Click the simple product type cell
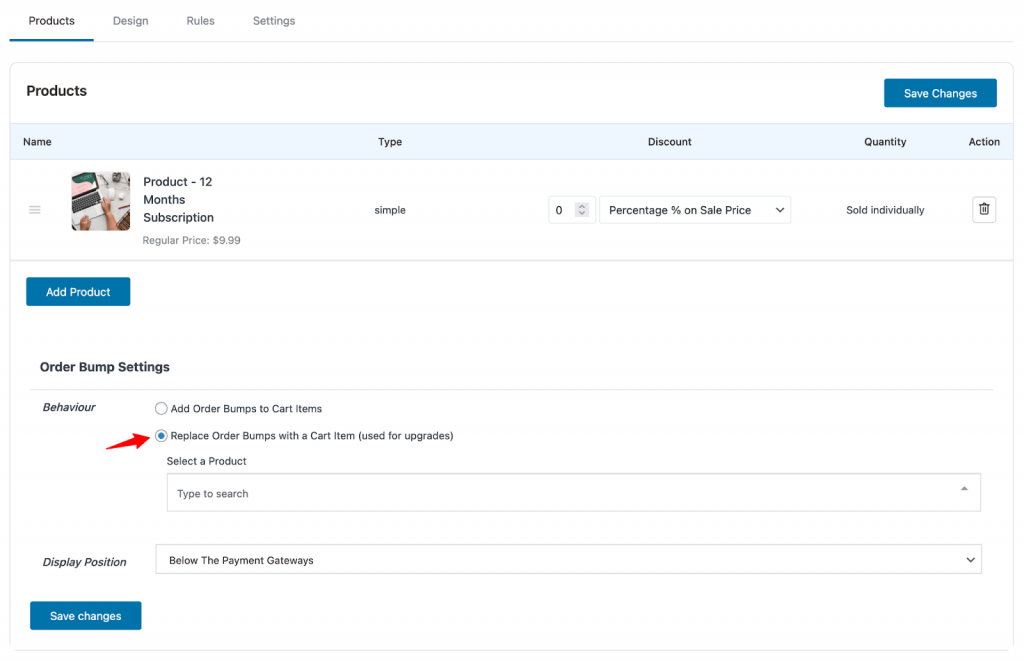This screenshot has height=661, width=1024. pos(390,210)
